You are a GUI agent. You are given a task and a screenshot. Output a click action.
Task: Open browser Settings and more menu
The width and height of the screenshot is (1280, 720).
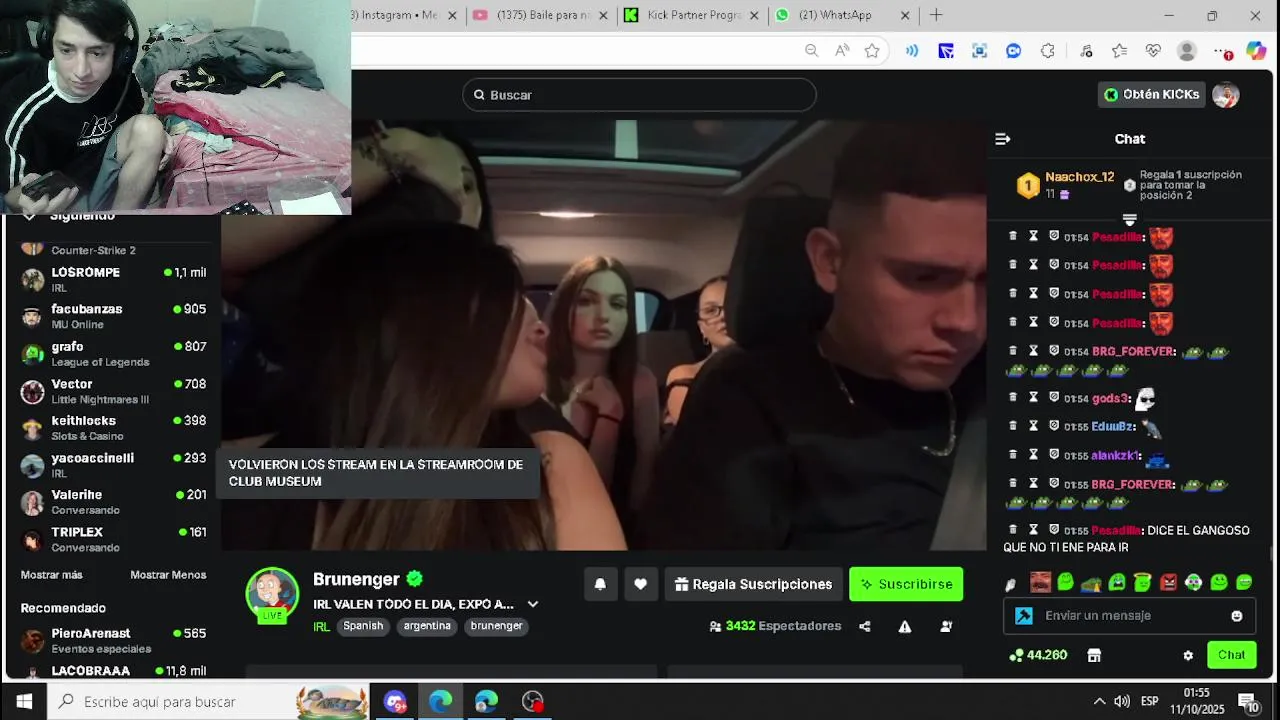pos(1222,51)
